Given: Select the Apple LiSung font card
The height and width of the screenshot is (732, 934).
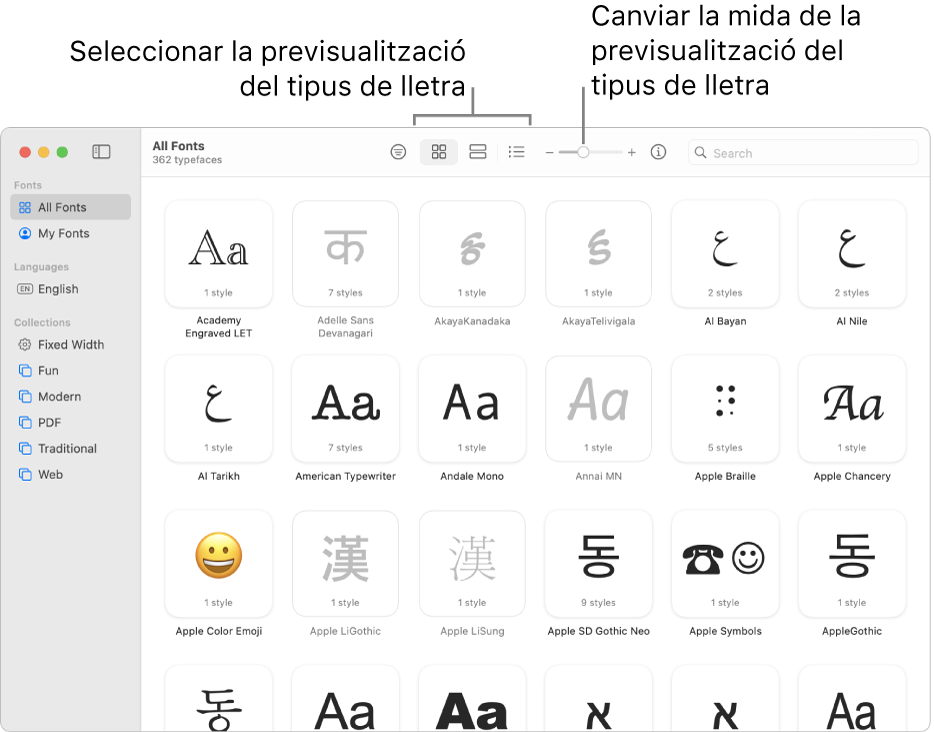Looking at the screenshot, I should (x=472, y=565).
